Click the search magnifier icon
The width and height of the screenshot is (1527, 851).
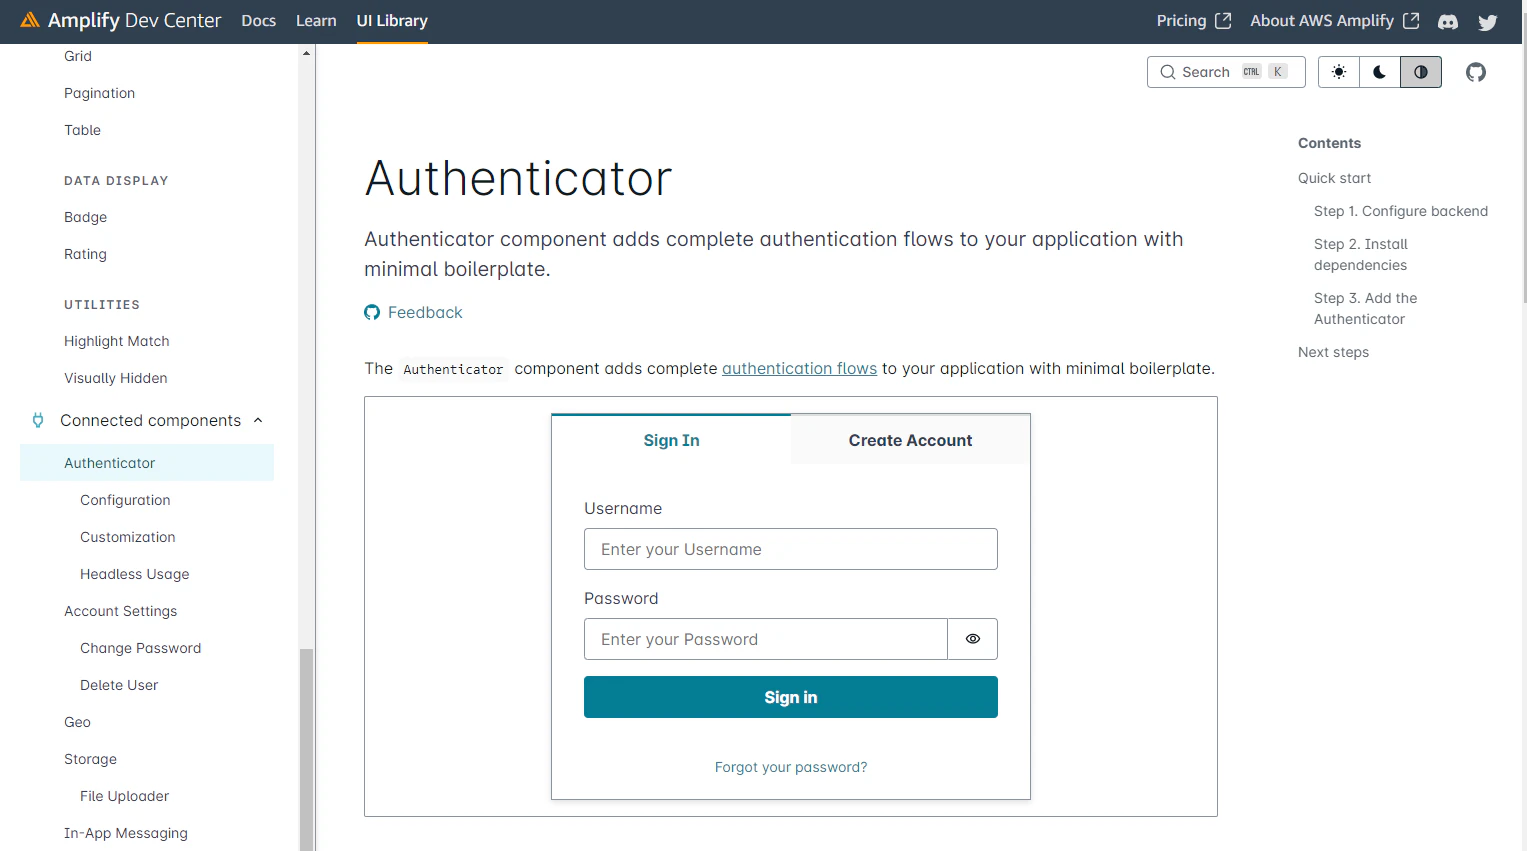click(1167, 72)
